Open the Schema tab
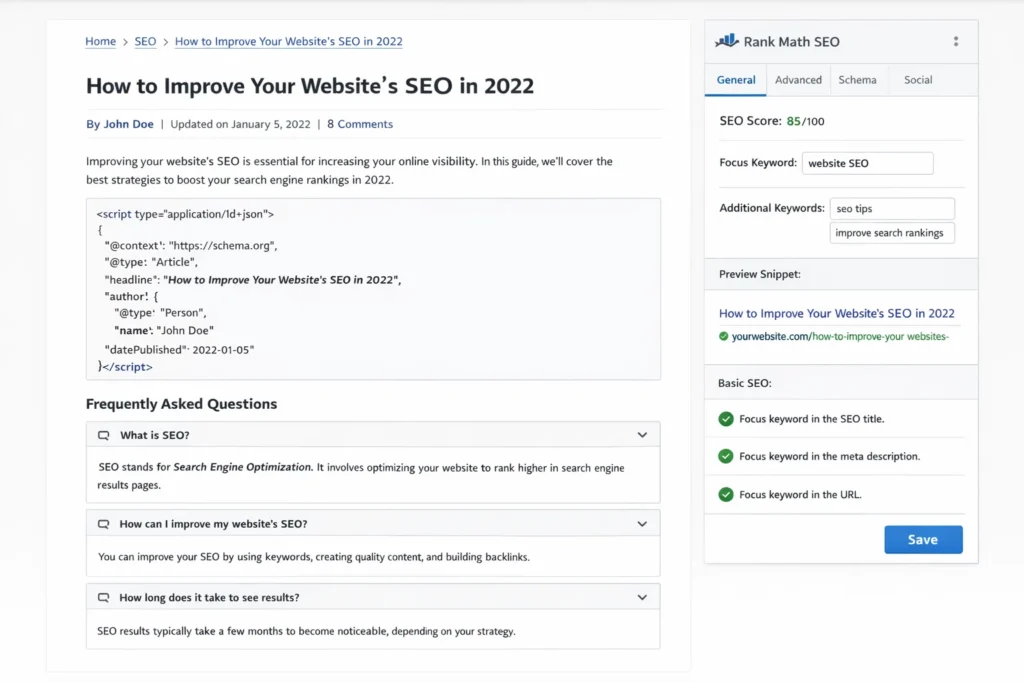 point(857,79)
